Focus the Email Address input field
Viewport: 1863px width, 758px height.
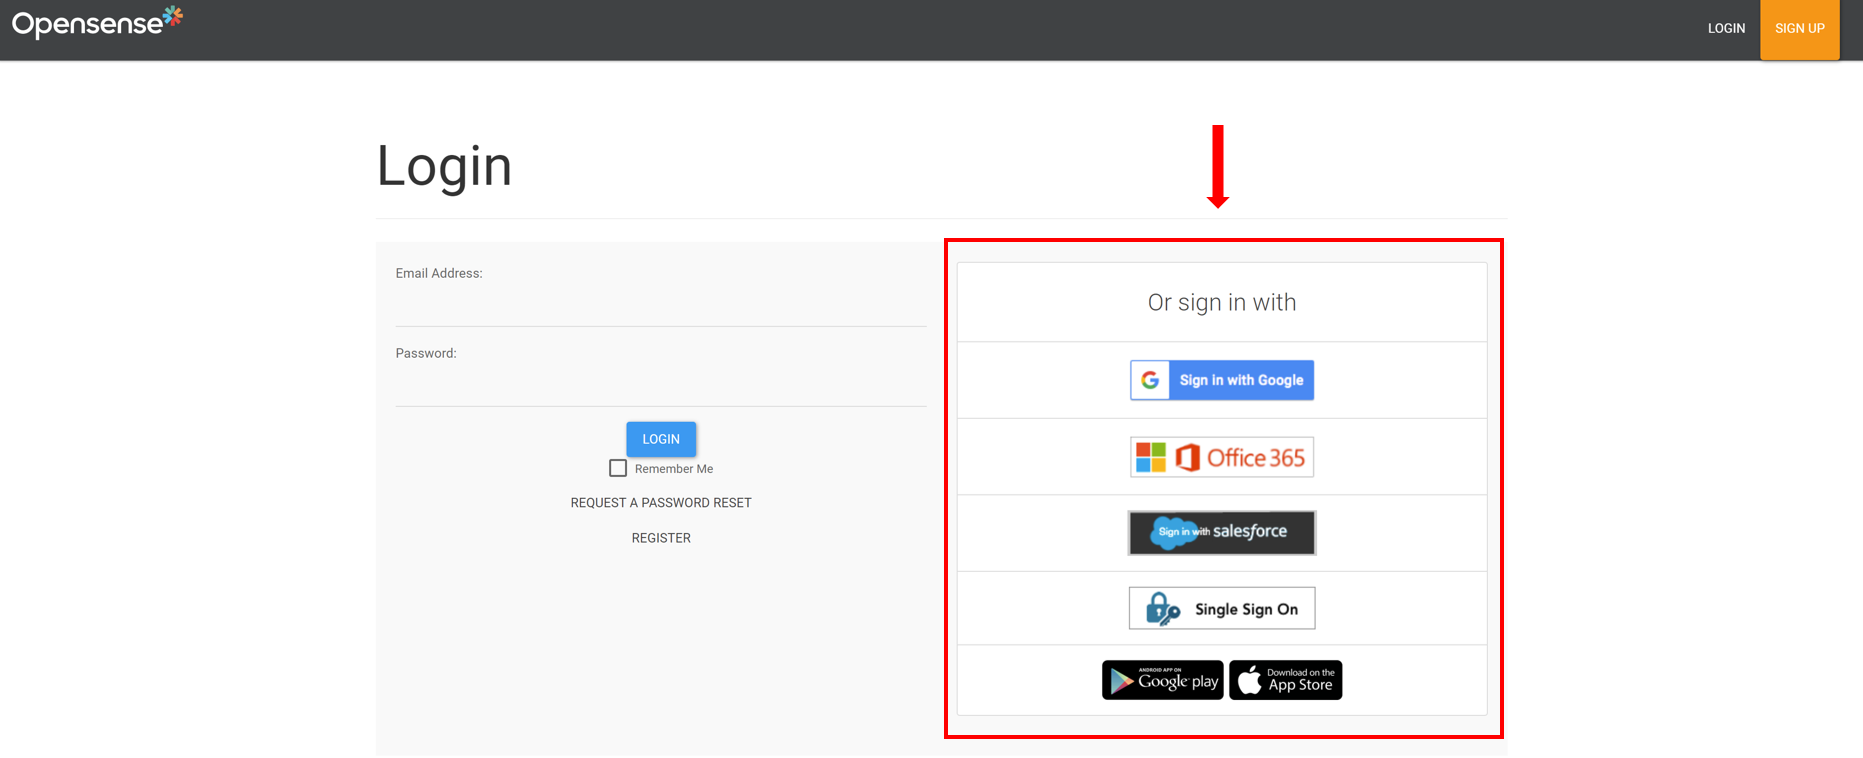660,306
